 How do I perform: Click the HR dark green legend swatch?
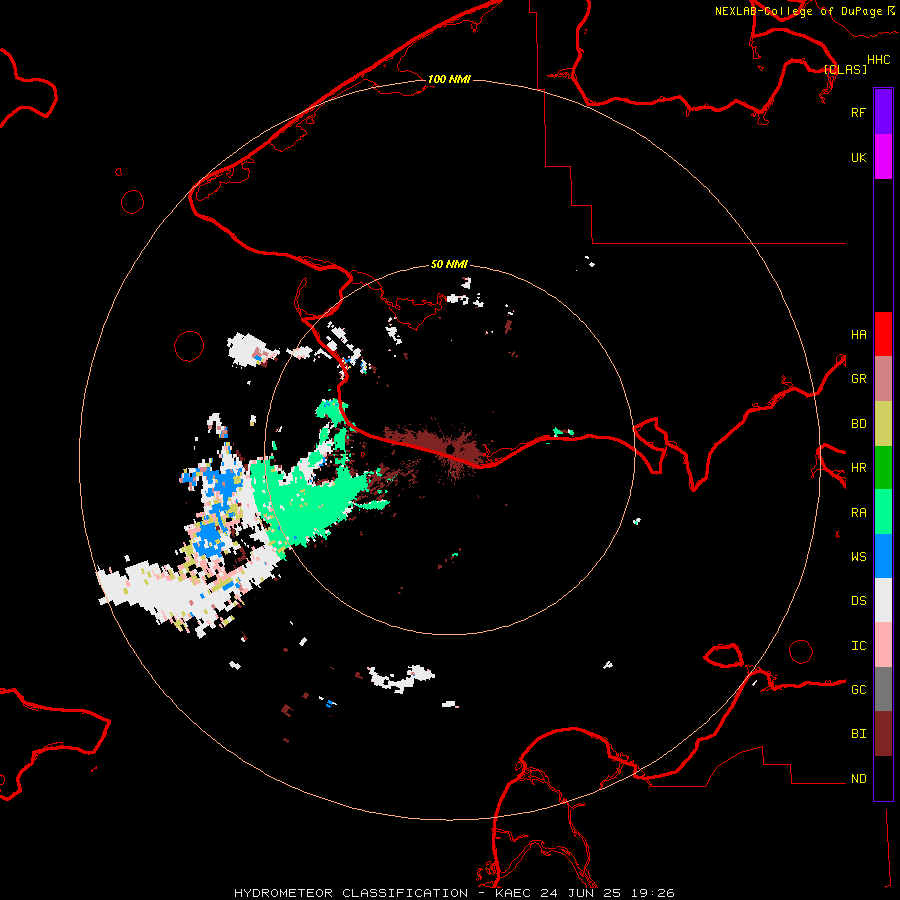click(883, 468)
